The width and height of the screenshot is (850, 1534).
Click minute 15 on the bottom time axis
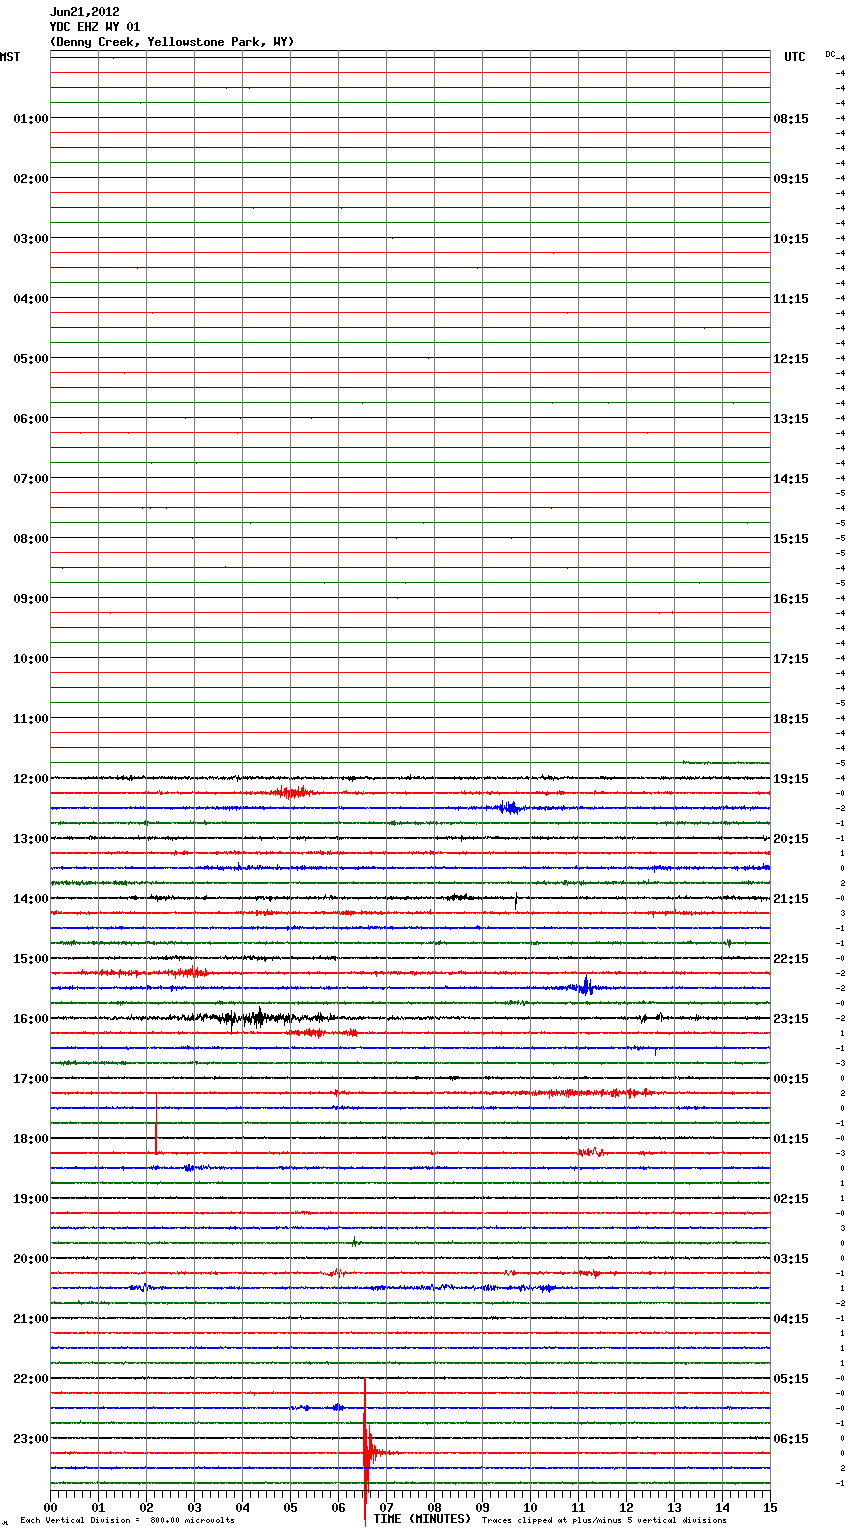click(x=770, y=1507)
